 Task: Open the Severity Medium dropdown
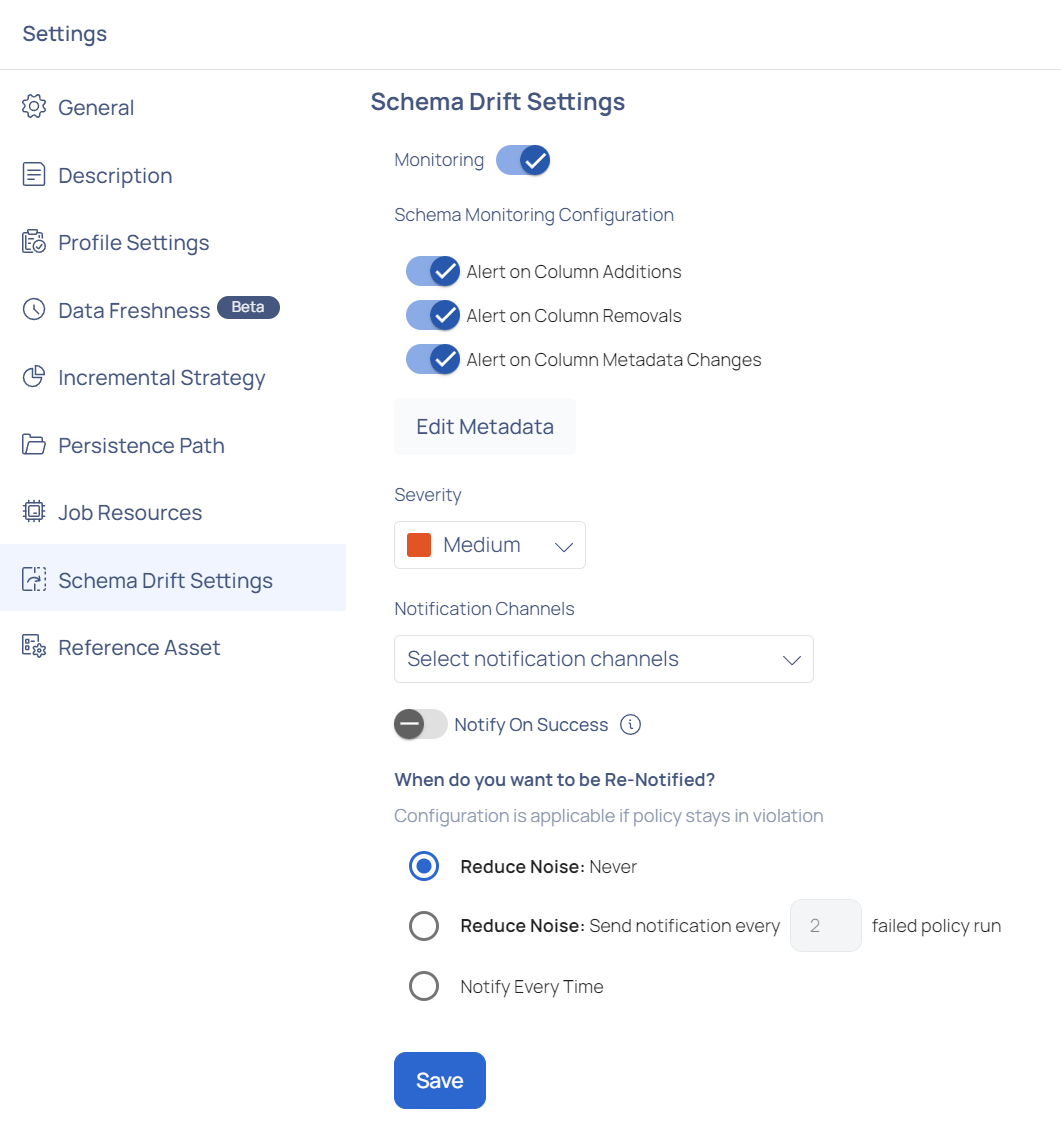pyautogui.click(x=490, y=545)
